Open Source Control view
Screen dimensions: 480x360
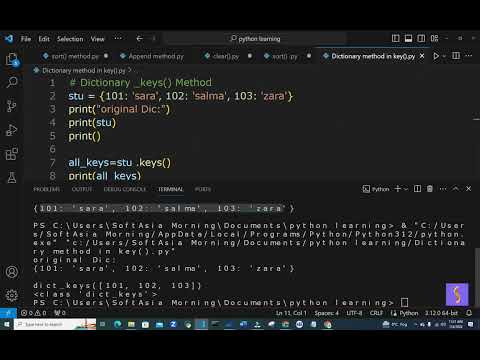coord(12,106)
